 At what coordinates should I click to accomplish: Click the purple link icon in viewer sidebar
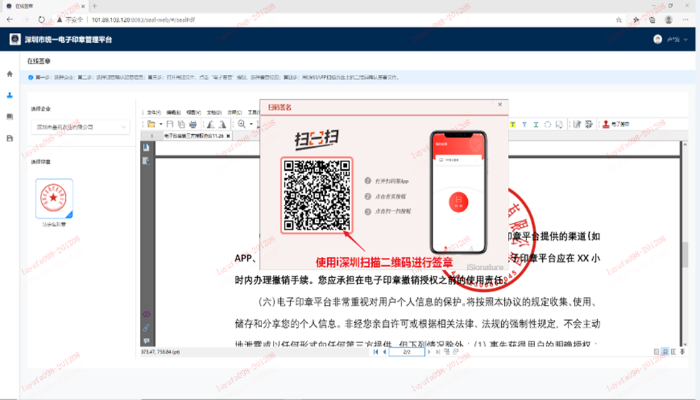(146, 314)
